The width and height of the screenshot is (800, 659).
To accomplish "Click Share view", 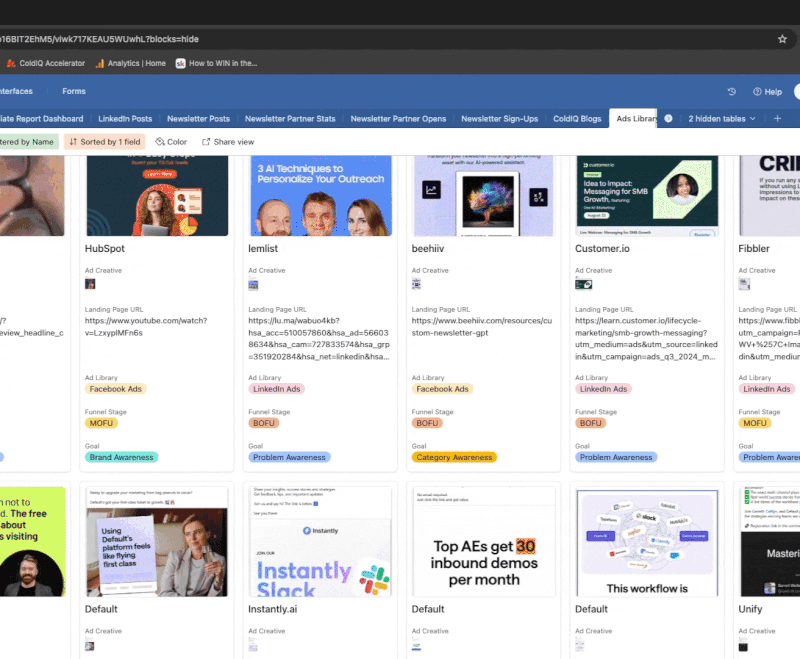I will click(228, 142).
